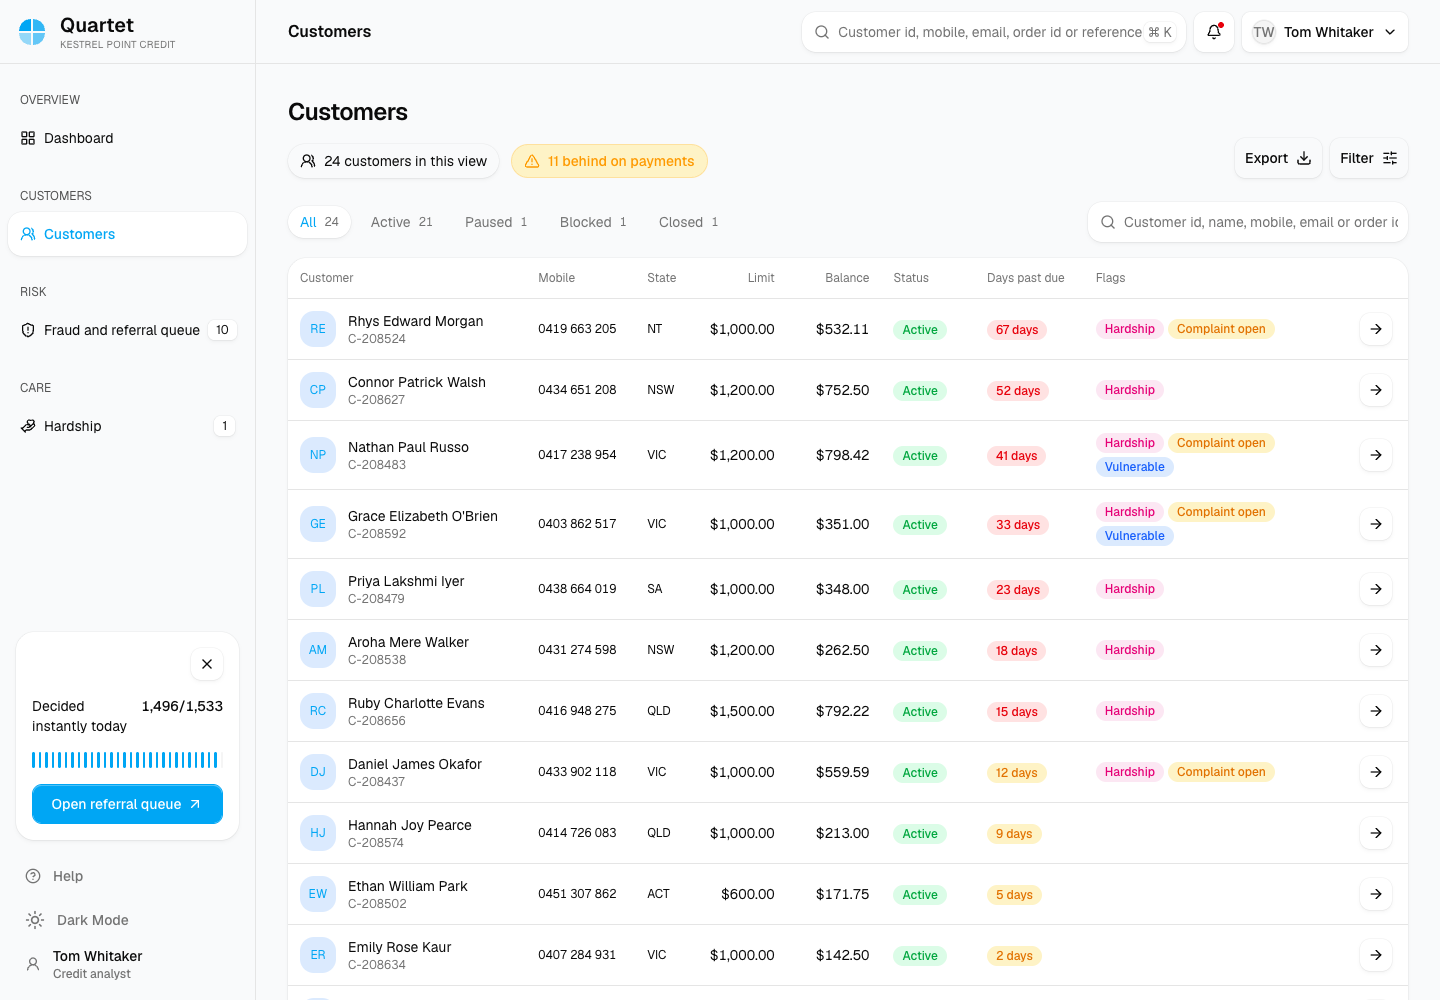Screen dimensions: 1440x1000
Task: Open Daniel James Okafor's record arrow
Action: point(1376,772)
